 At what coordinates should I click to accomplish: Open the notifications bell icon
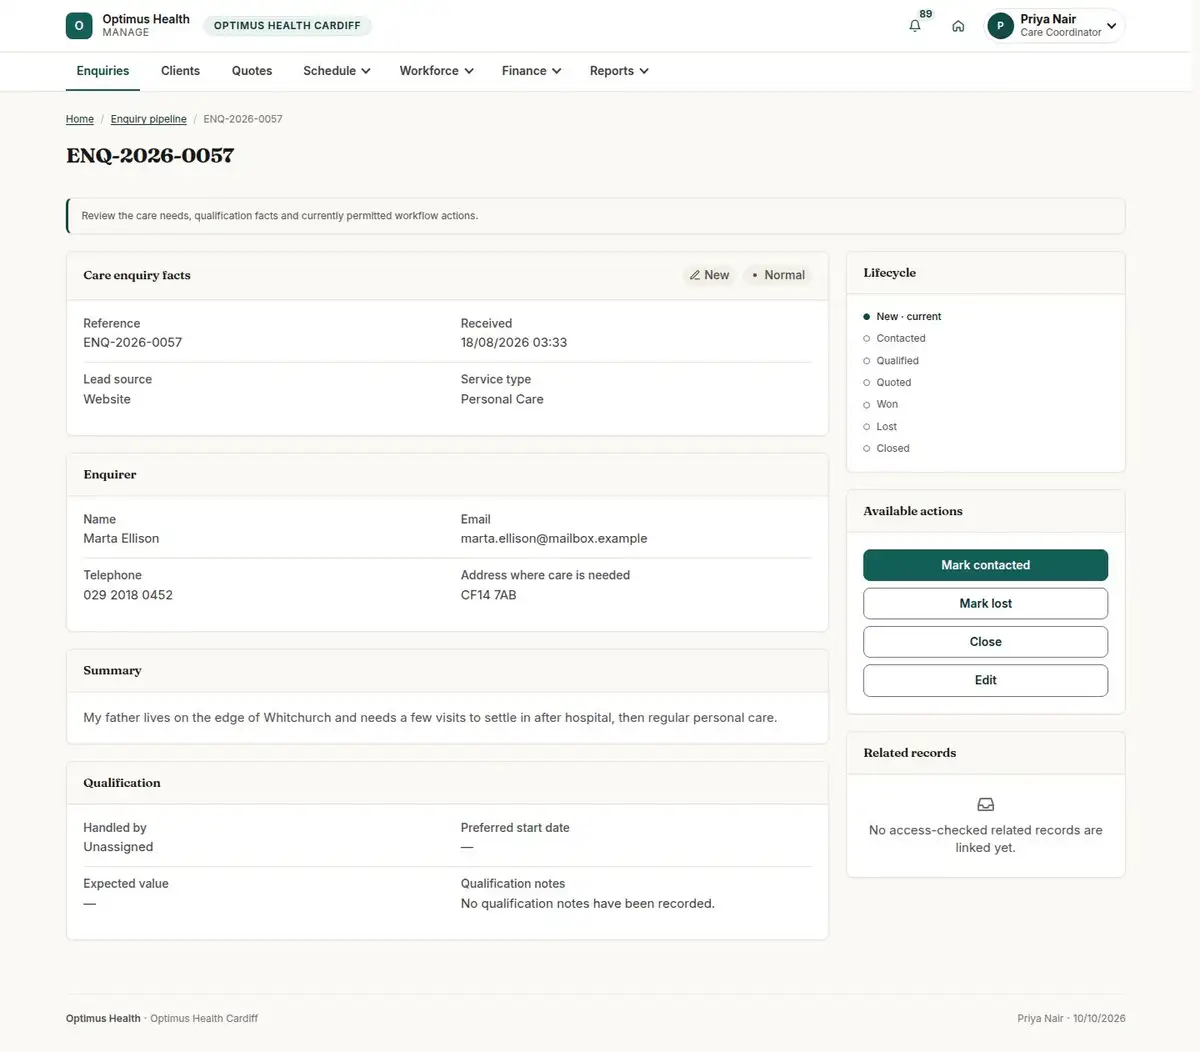[914, 26]
